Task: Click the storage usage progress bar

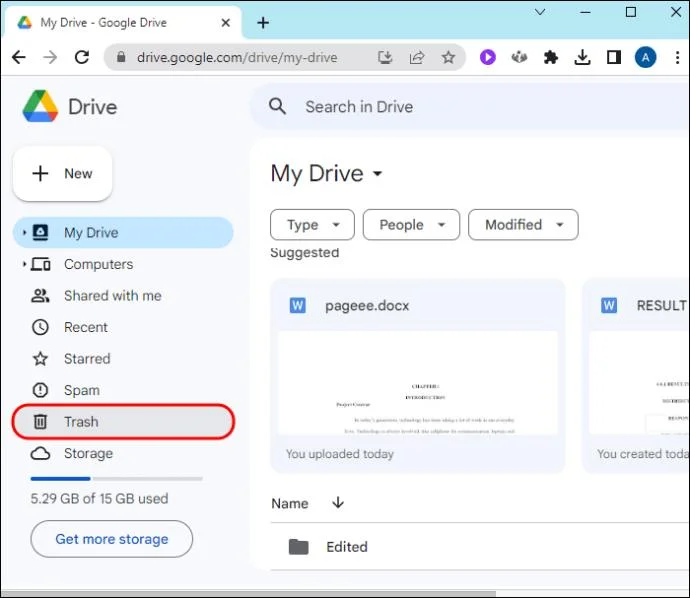Action: pos(117,478)
